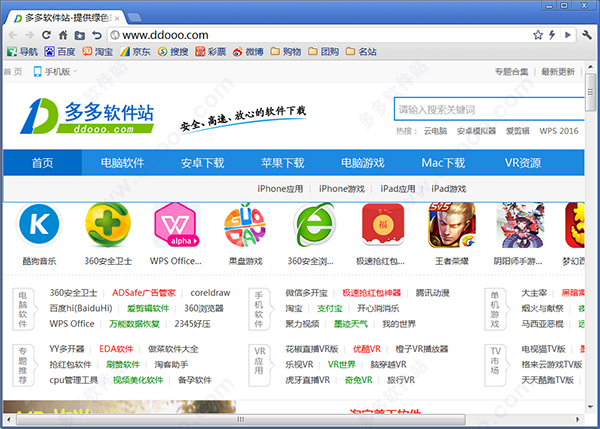
Task: Reload the page with the refresh icon
Action: (x=46, y=35)
